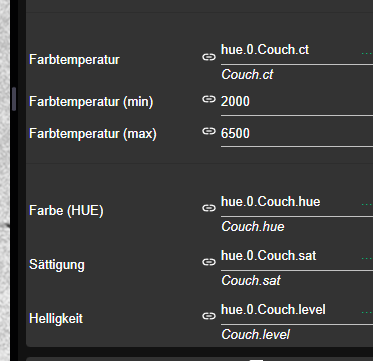373x361 pixels.
Task: Select the Farbtemperatur label
Action: [74, 60]
